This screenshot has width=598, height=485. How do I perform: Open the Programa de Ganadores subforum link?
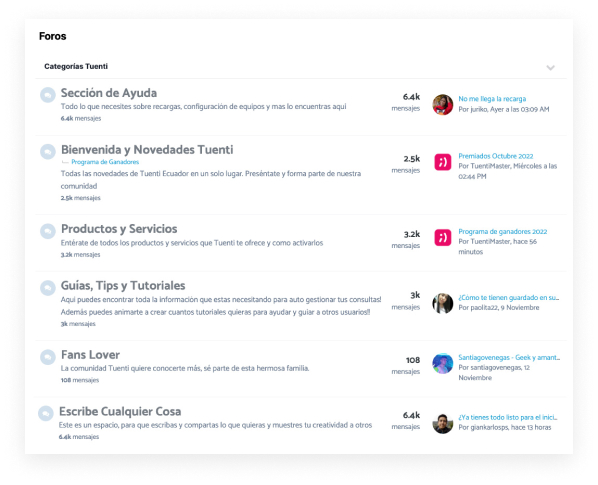click(x=105, y=162)
